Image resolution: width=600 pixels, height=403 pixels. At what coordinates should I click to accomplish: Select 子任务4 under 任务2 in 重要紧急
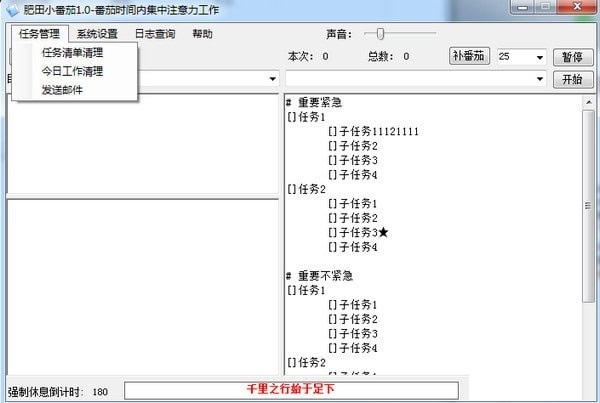[353, 247]
